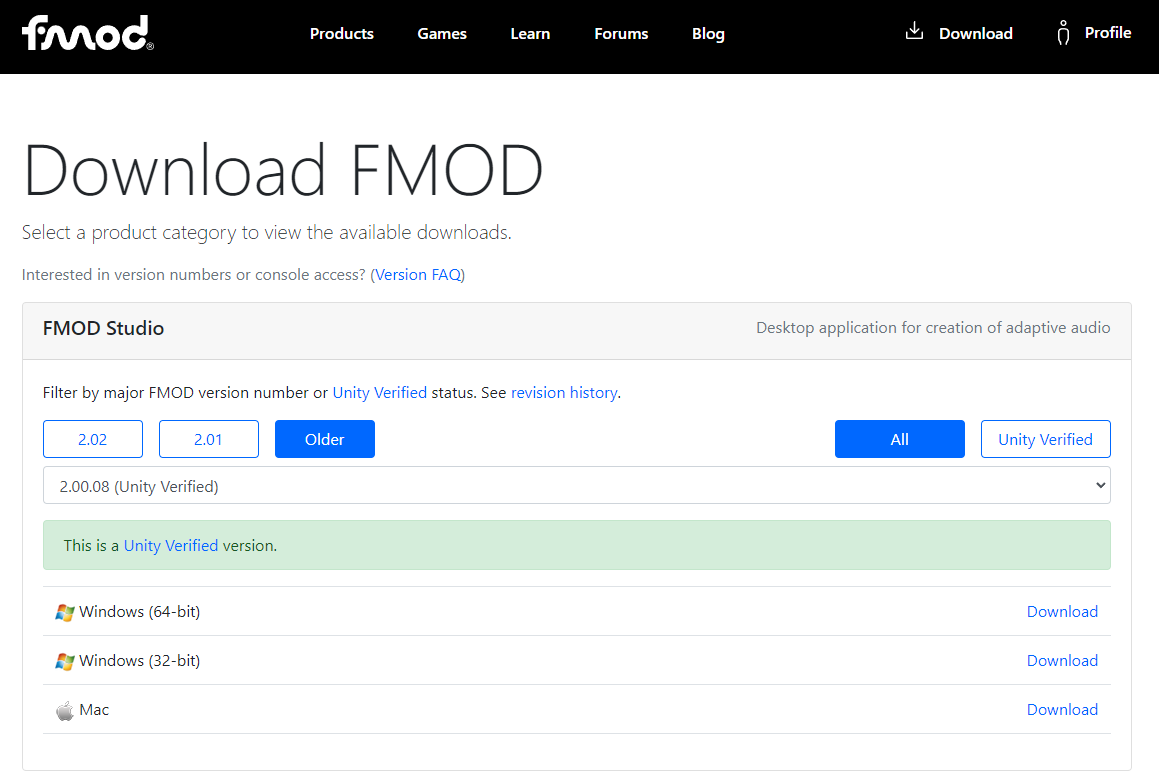Open the Profile link in header
The width and height of the screenshot is (1159, 778).
tap(1108, 33)
